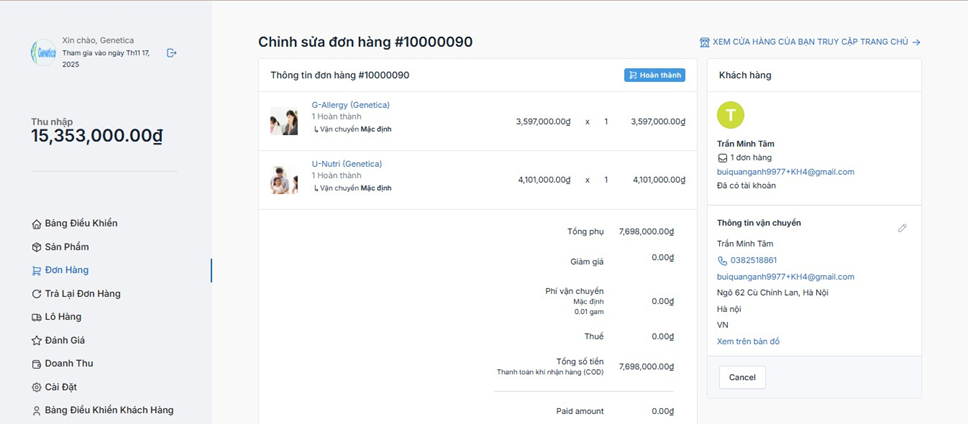
Task: Click the home icon for Bảng Điều Khiển
Action: pyautogui.click(x=37, y=223)
